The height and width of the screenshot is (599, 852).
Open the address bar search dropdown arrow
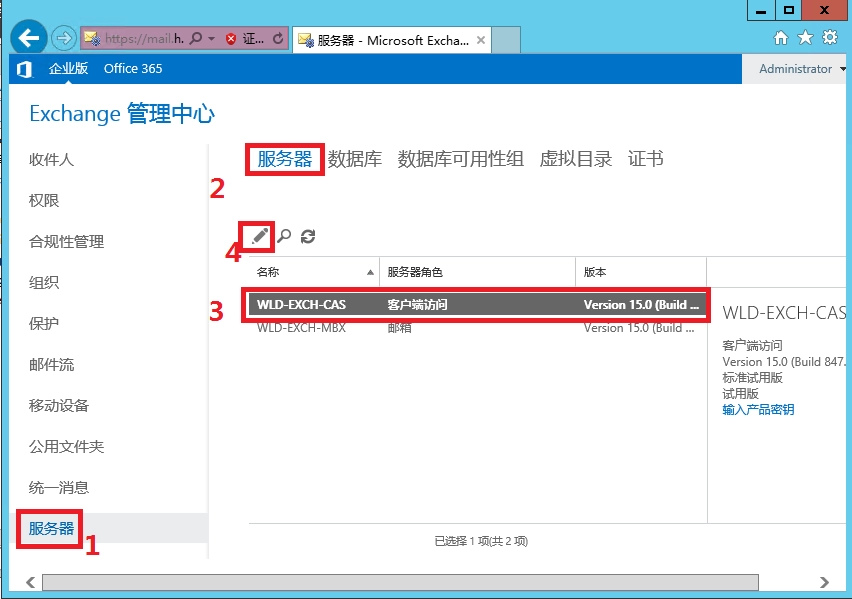[212, 39]
